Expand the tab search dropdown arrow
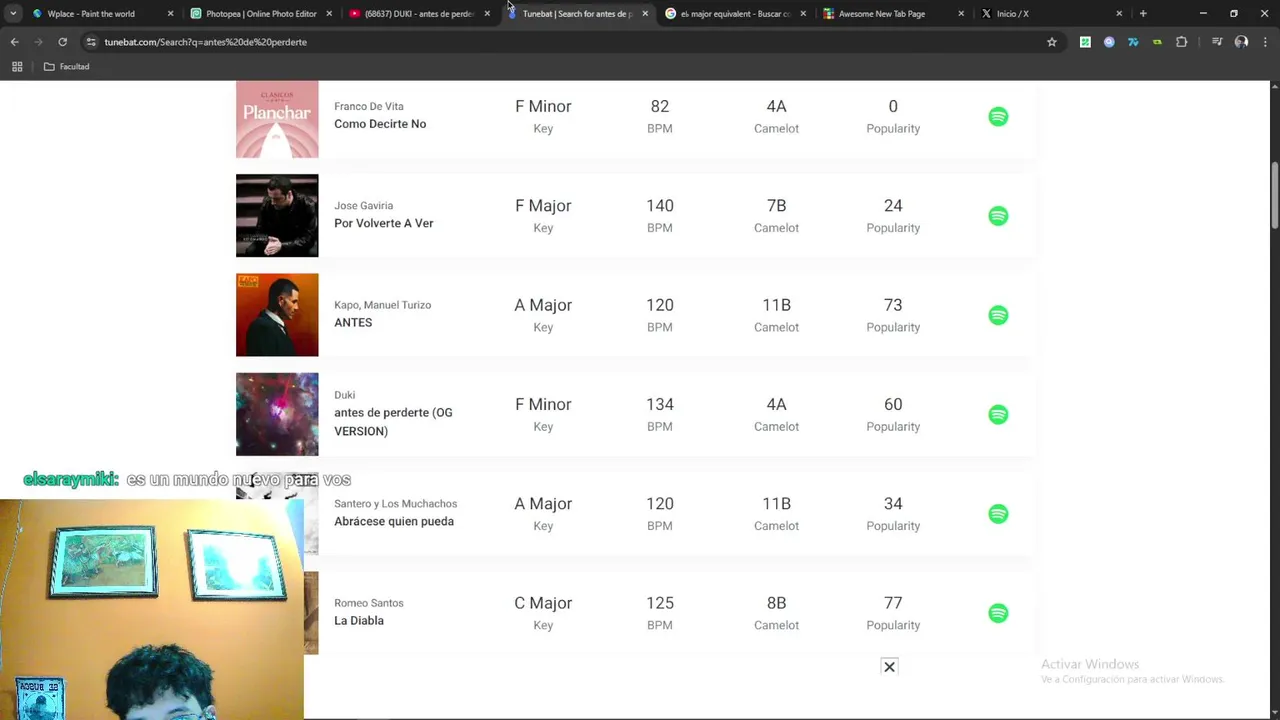This screenshot has height=720, width=1280. pos(13,14)
